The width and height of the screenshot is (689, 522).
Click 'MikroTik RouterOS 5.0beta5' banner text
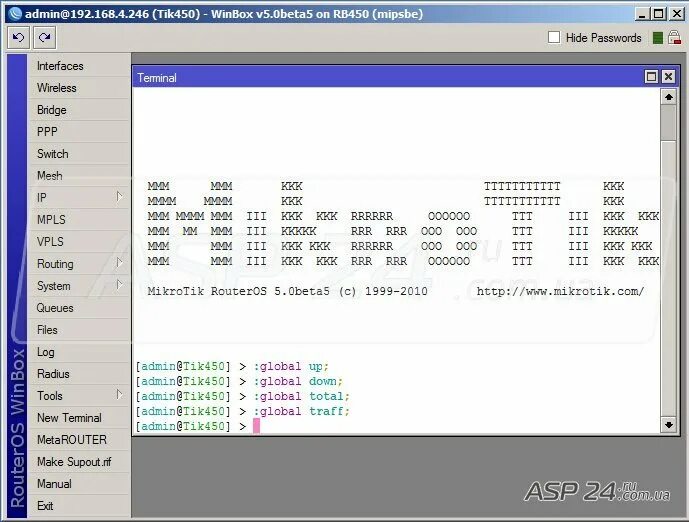(x=239, y=291)
